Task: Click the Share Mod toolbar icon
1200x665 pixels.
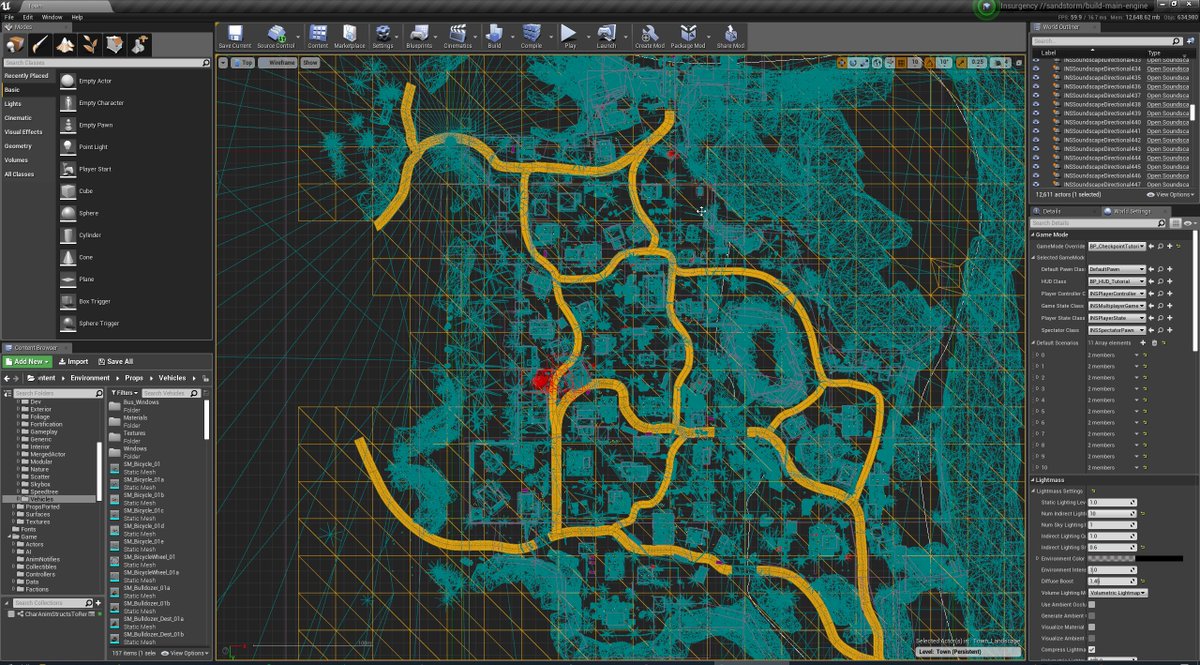Action: [x=731, y=37]
